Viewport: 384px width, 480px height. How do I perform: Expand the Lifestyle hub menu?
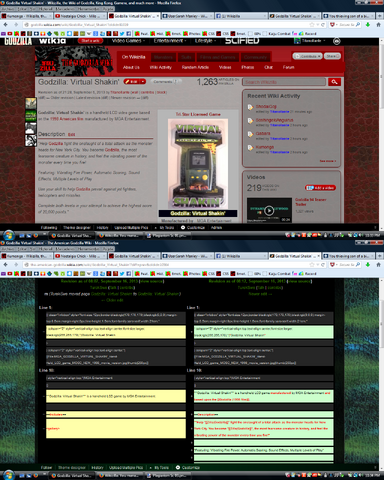pyautogui.click(x=205, y=41)
